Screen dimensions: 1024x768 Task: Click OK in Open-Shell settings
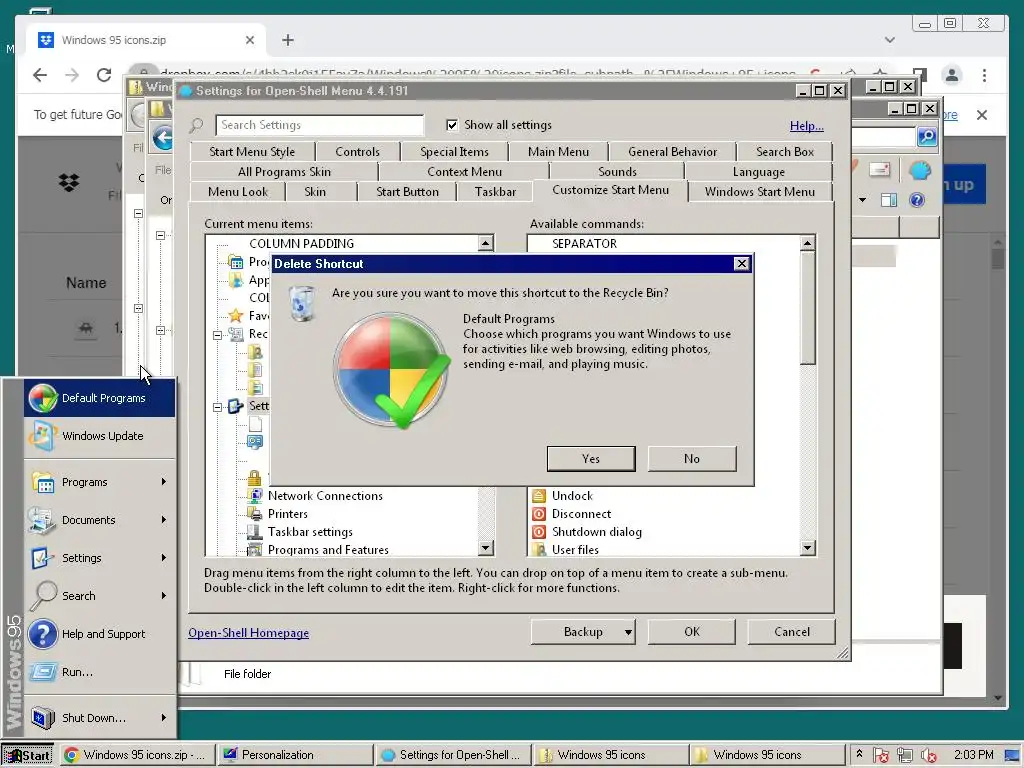coord(692,632)
